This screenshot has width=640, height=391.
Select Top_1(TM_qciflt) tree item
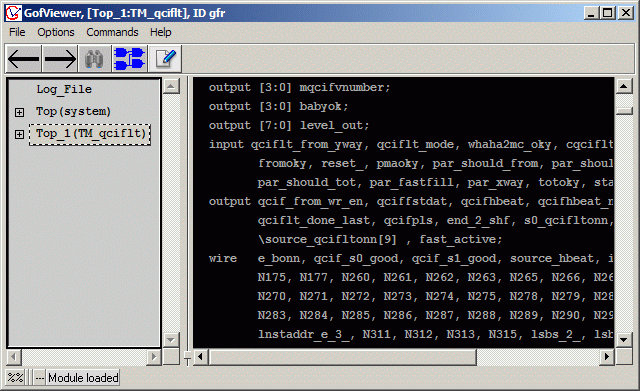pos(90,134)
